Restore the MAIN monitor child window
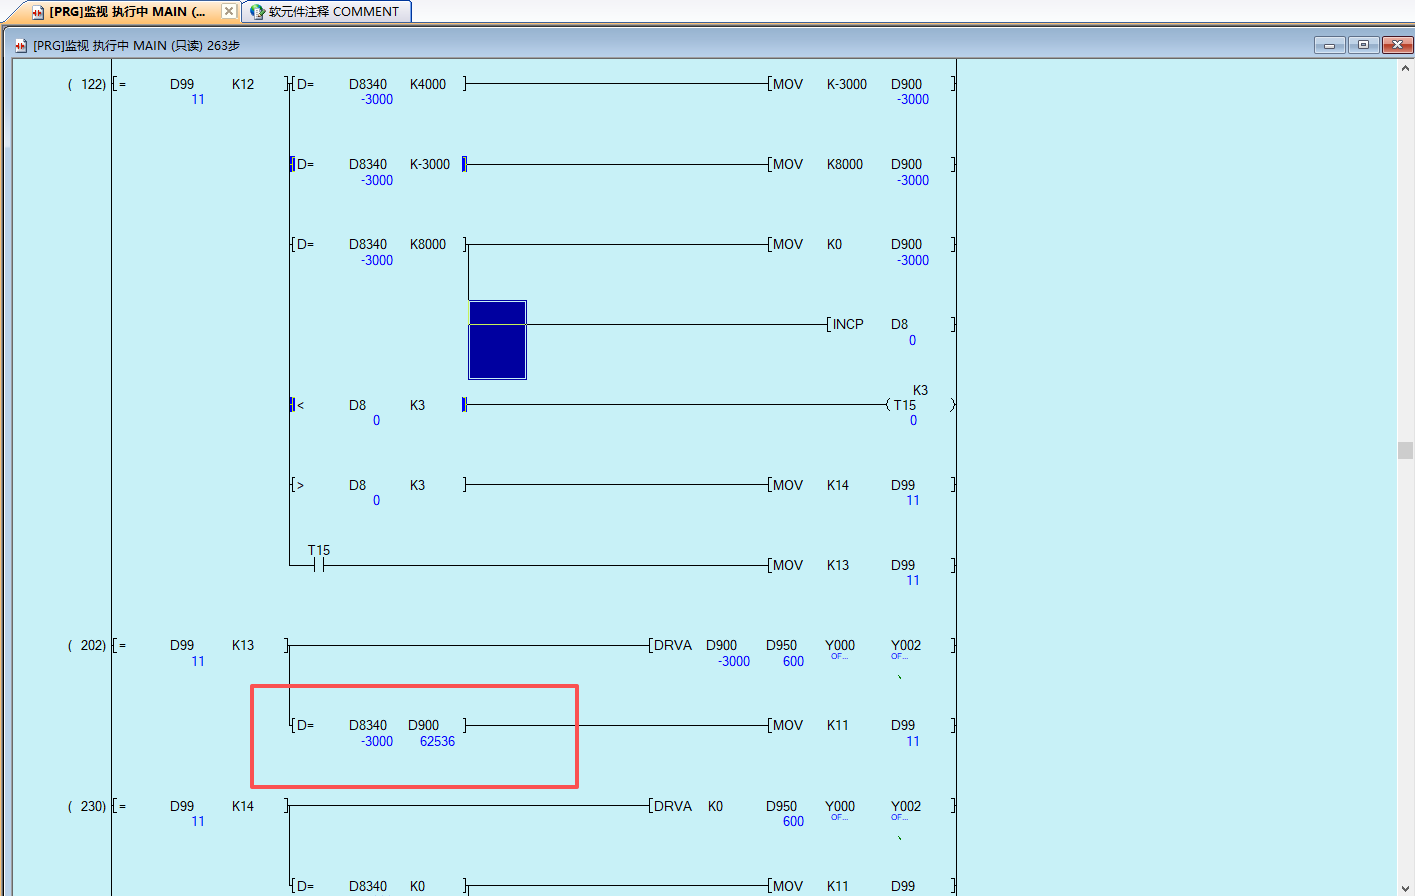The image size is (1415, 896). (x=1363, y=45)
